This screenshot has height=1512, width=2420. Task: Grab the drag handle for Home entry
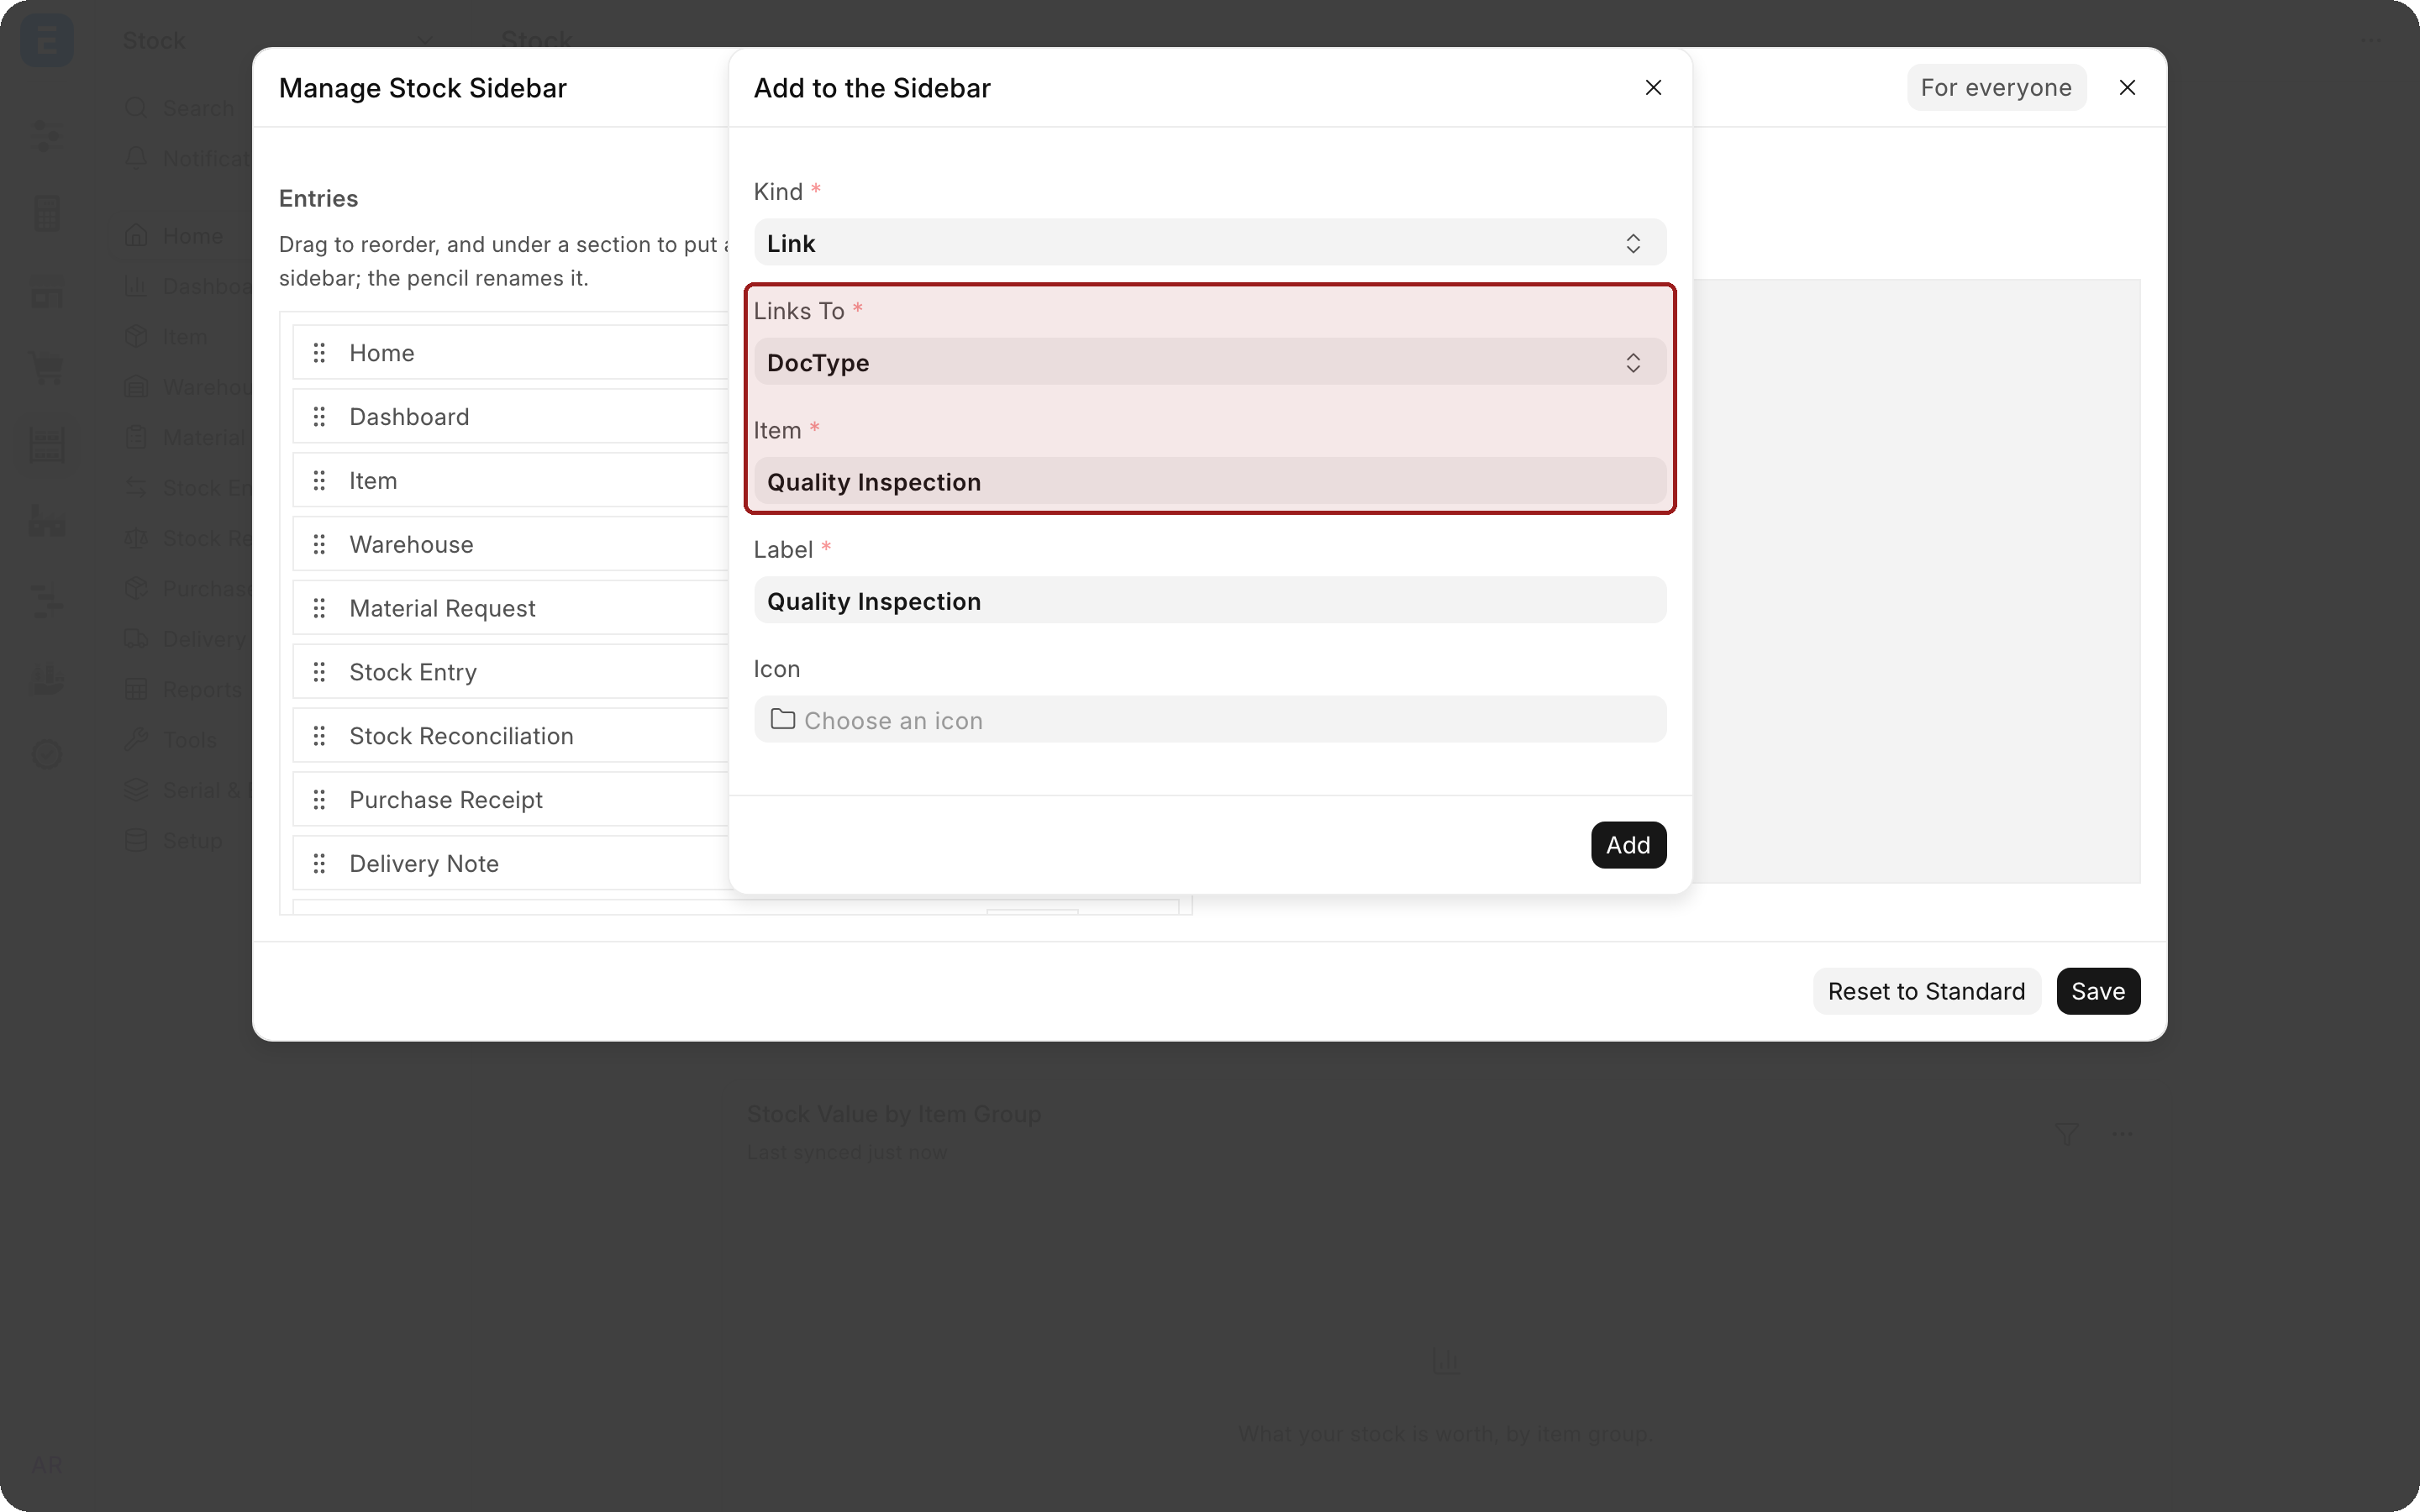tap(319, 353)
